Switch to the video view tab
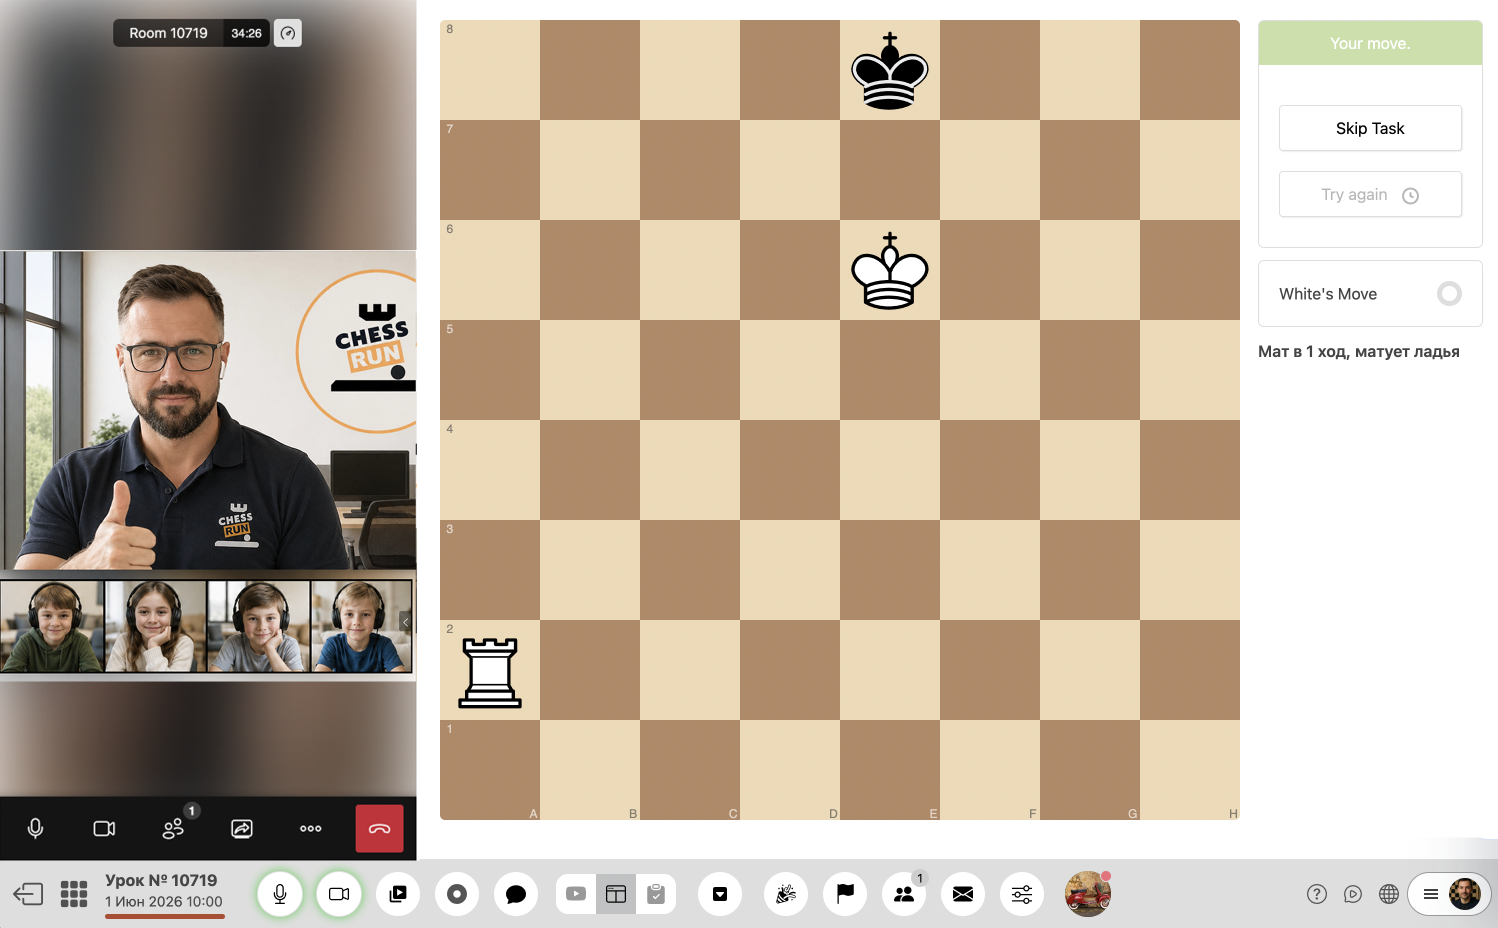This screenshot has width=1498, height=928. coord(576,894)
